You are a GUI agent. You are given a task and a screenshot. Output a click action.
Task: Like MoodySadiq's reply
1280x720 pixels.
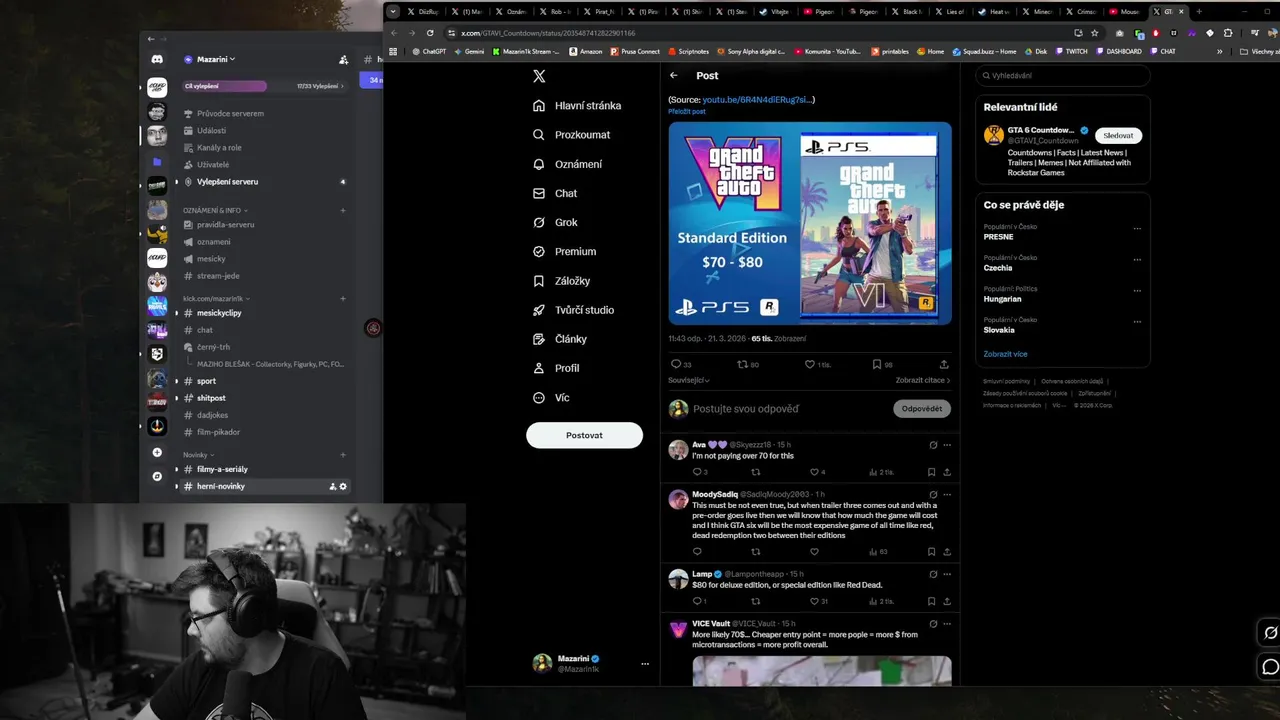point(814,552)
